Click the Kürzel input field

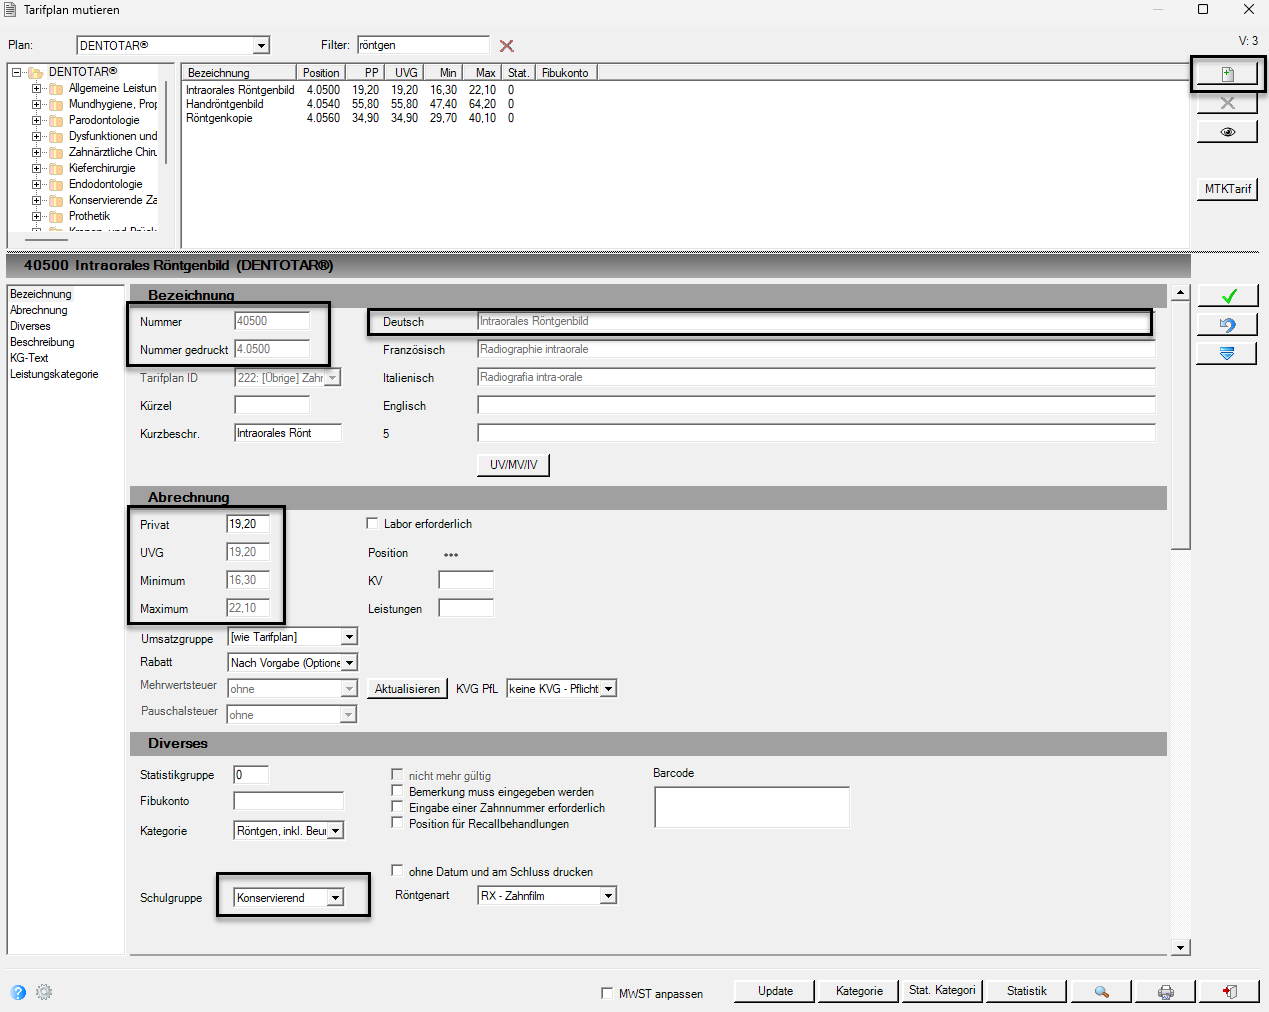[272, 405]
